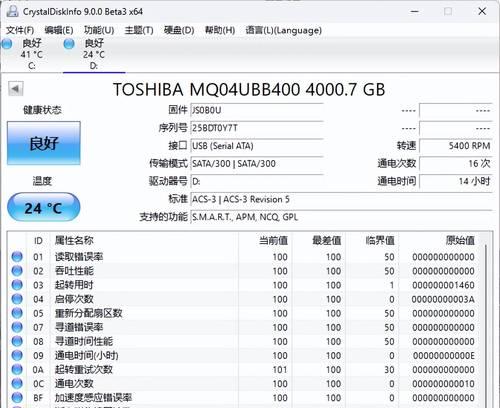This screenshot has height=408, width=500.
Task: Select the 寻道错误率 attribute row
Action: point(243,327)
